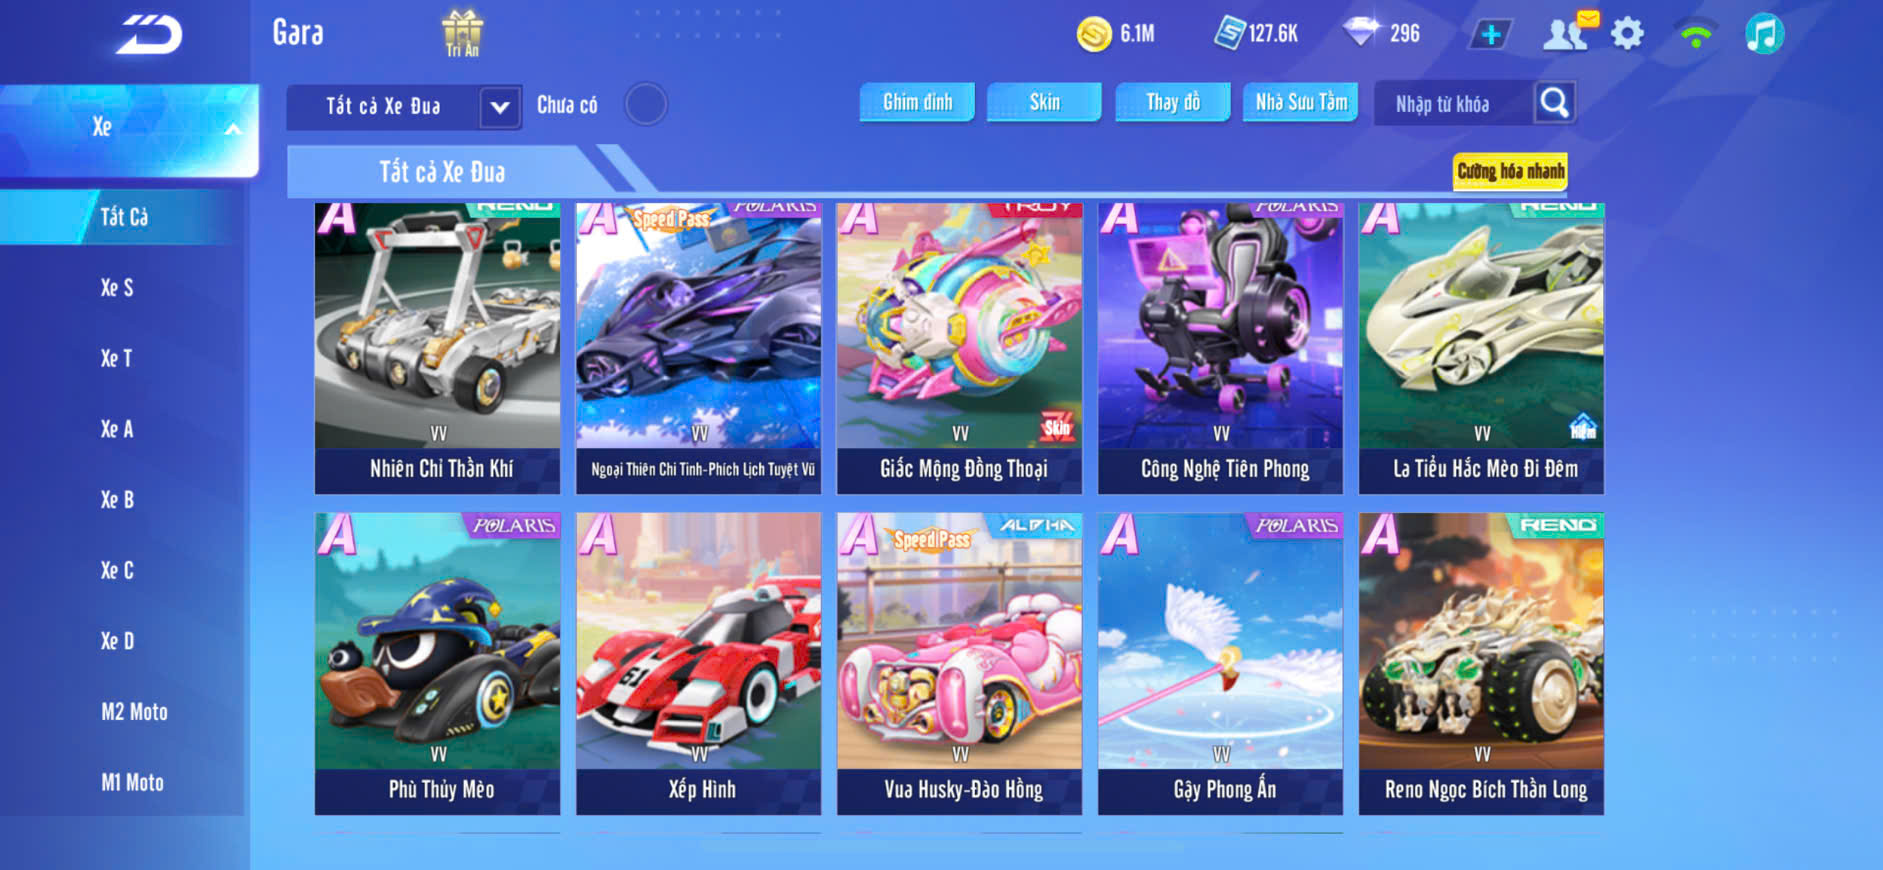Click the music note icon
Image resolution: width=1883 pixels, height=870 pixels.
pos(1764,34)
